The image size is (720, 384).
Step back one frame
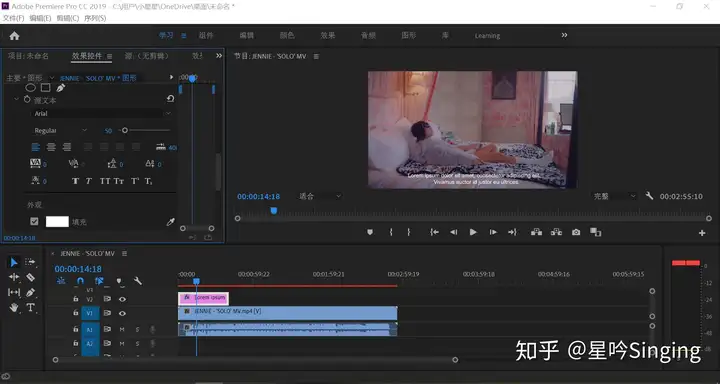(454, 232)
